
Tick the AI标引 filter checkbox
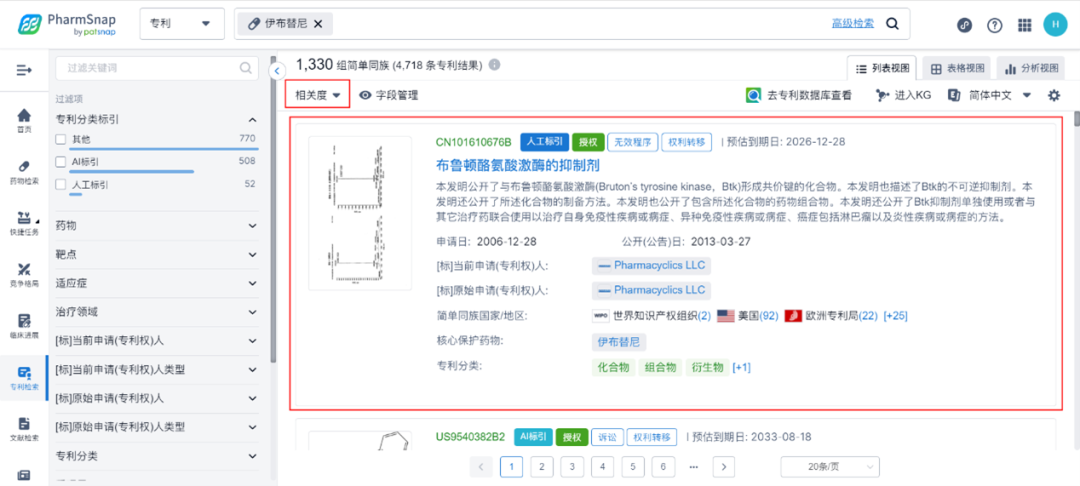tap(61, 161)
